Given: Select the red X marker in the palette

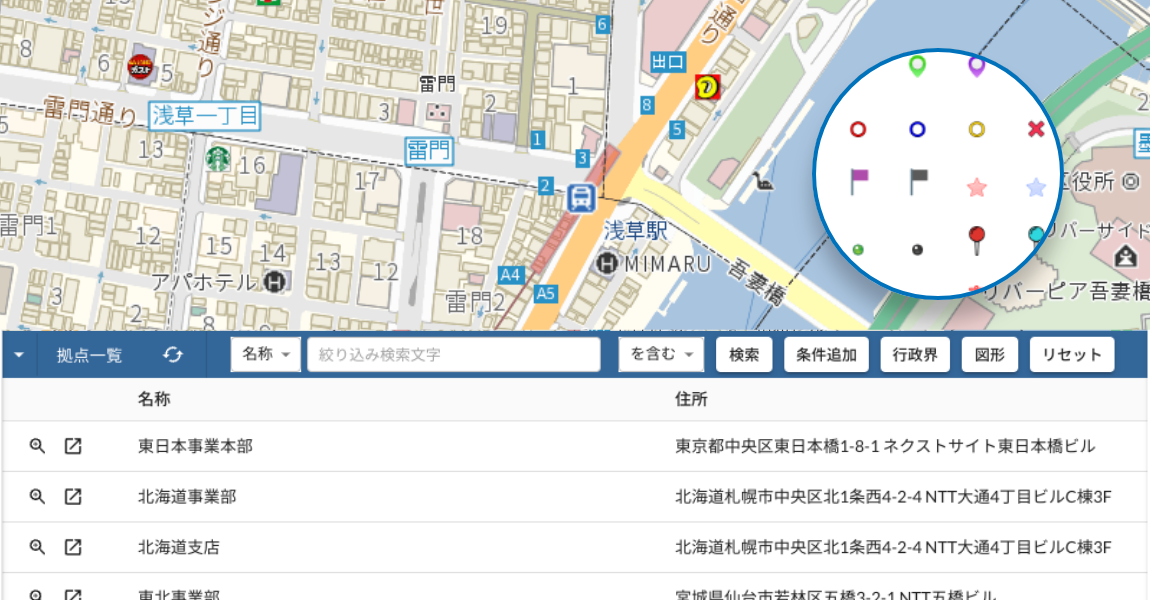Looking at the screenshot, I should point(1036,128).
